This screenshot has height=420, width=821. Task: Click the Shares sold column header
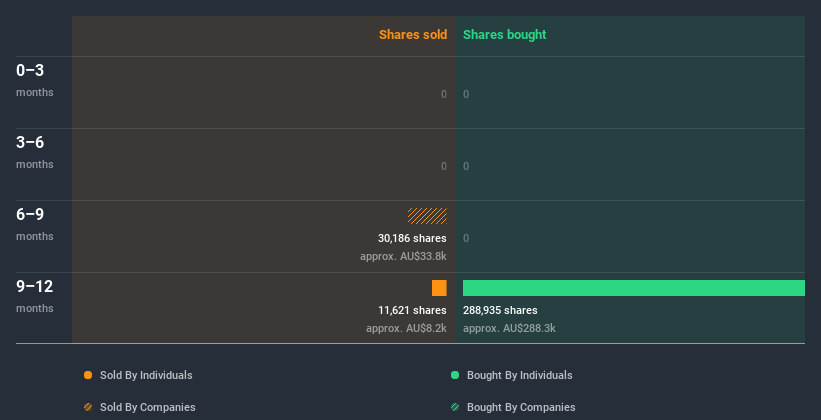(413, 35)
